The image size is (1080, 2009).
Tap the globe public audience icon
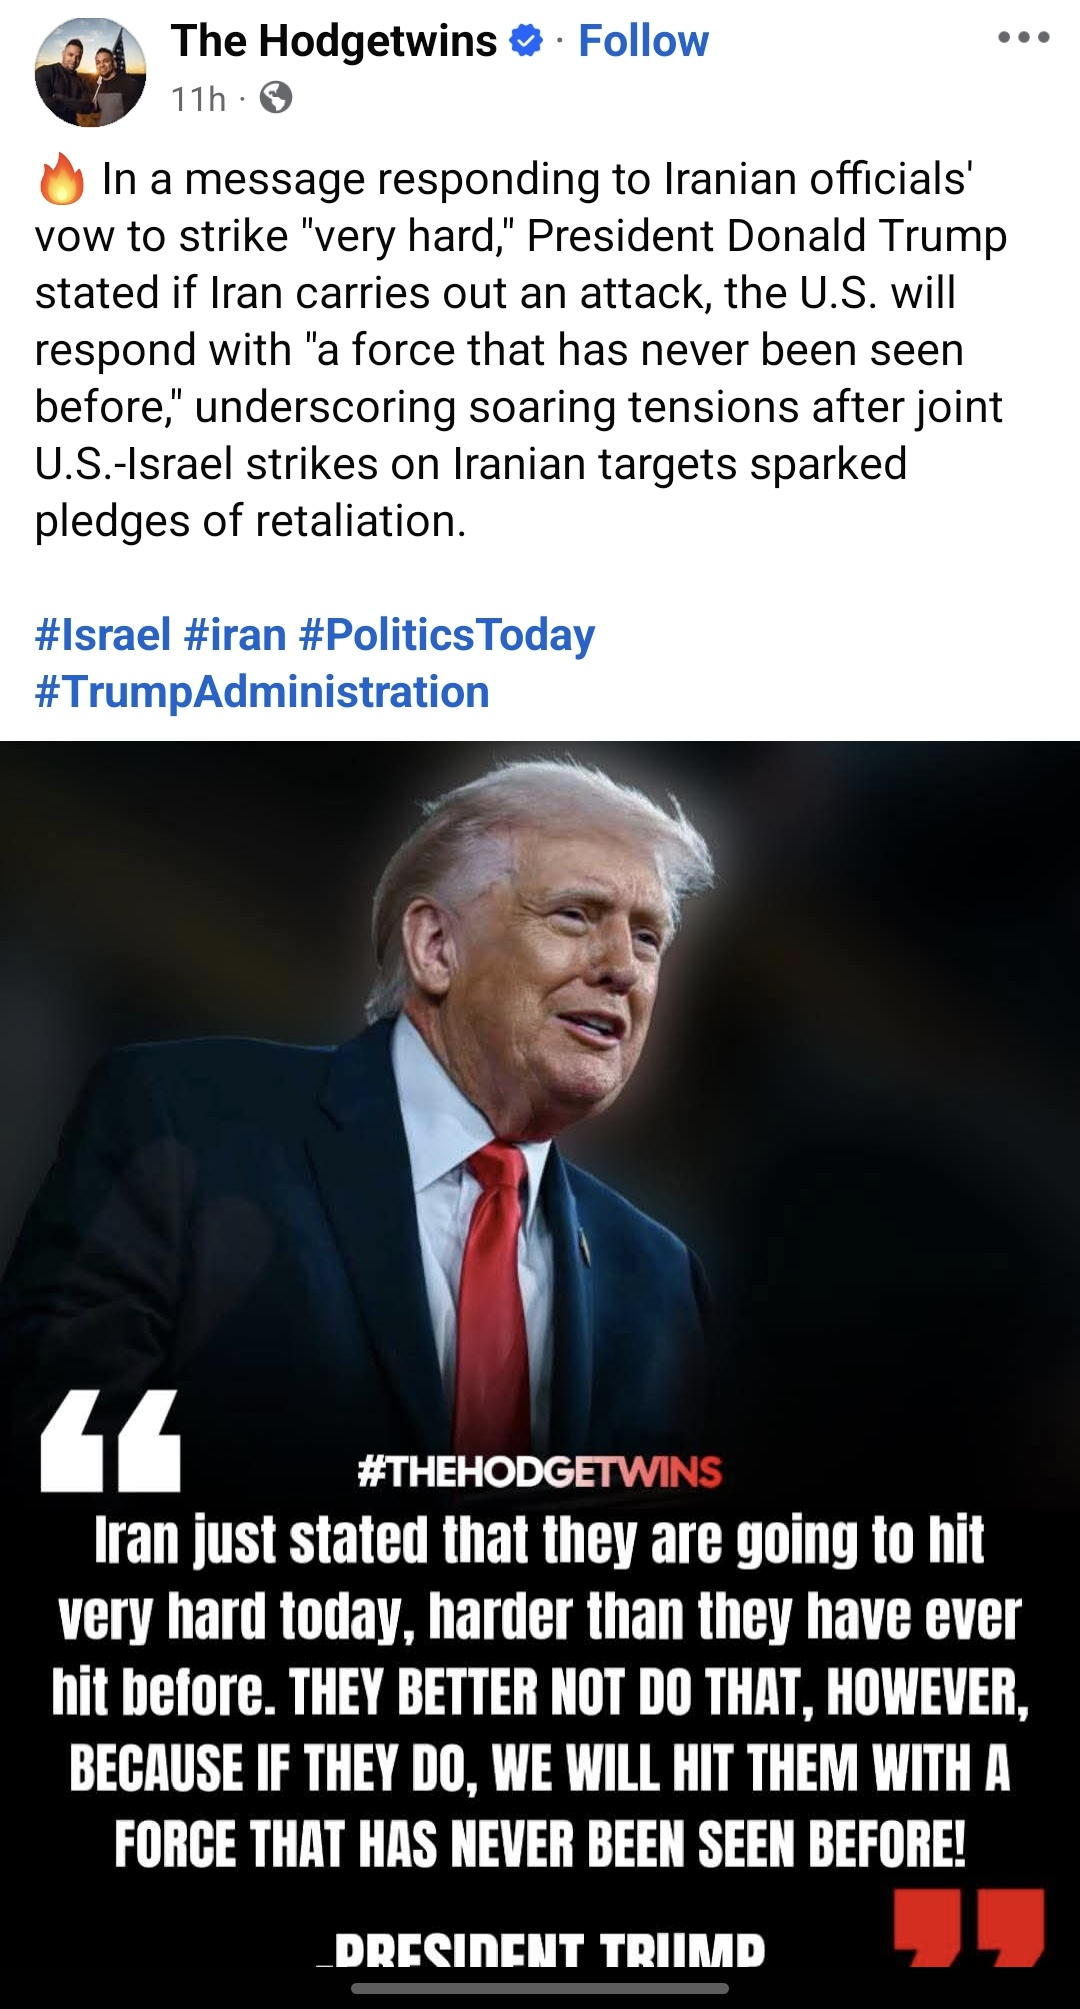click(276, 98)
